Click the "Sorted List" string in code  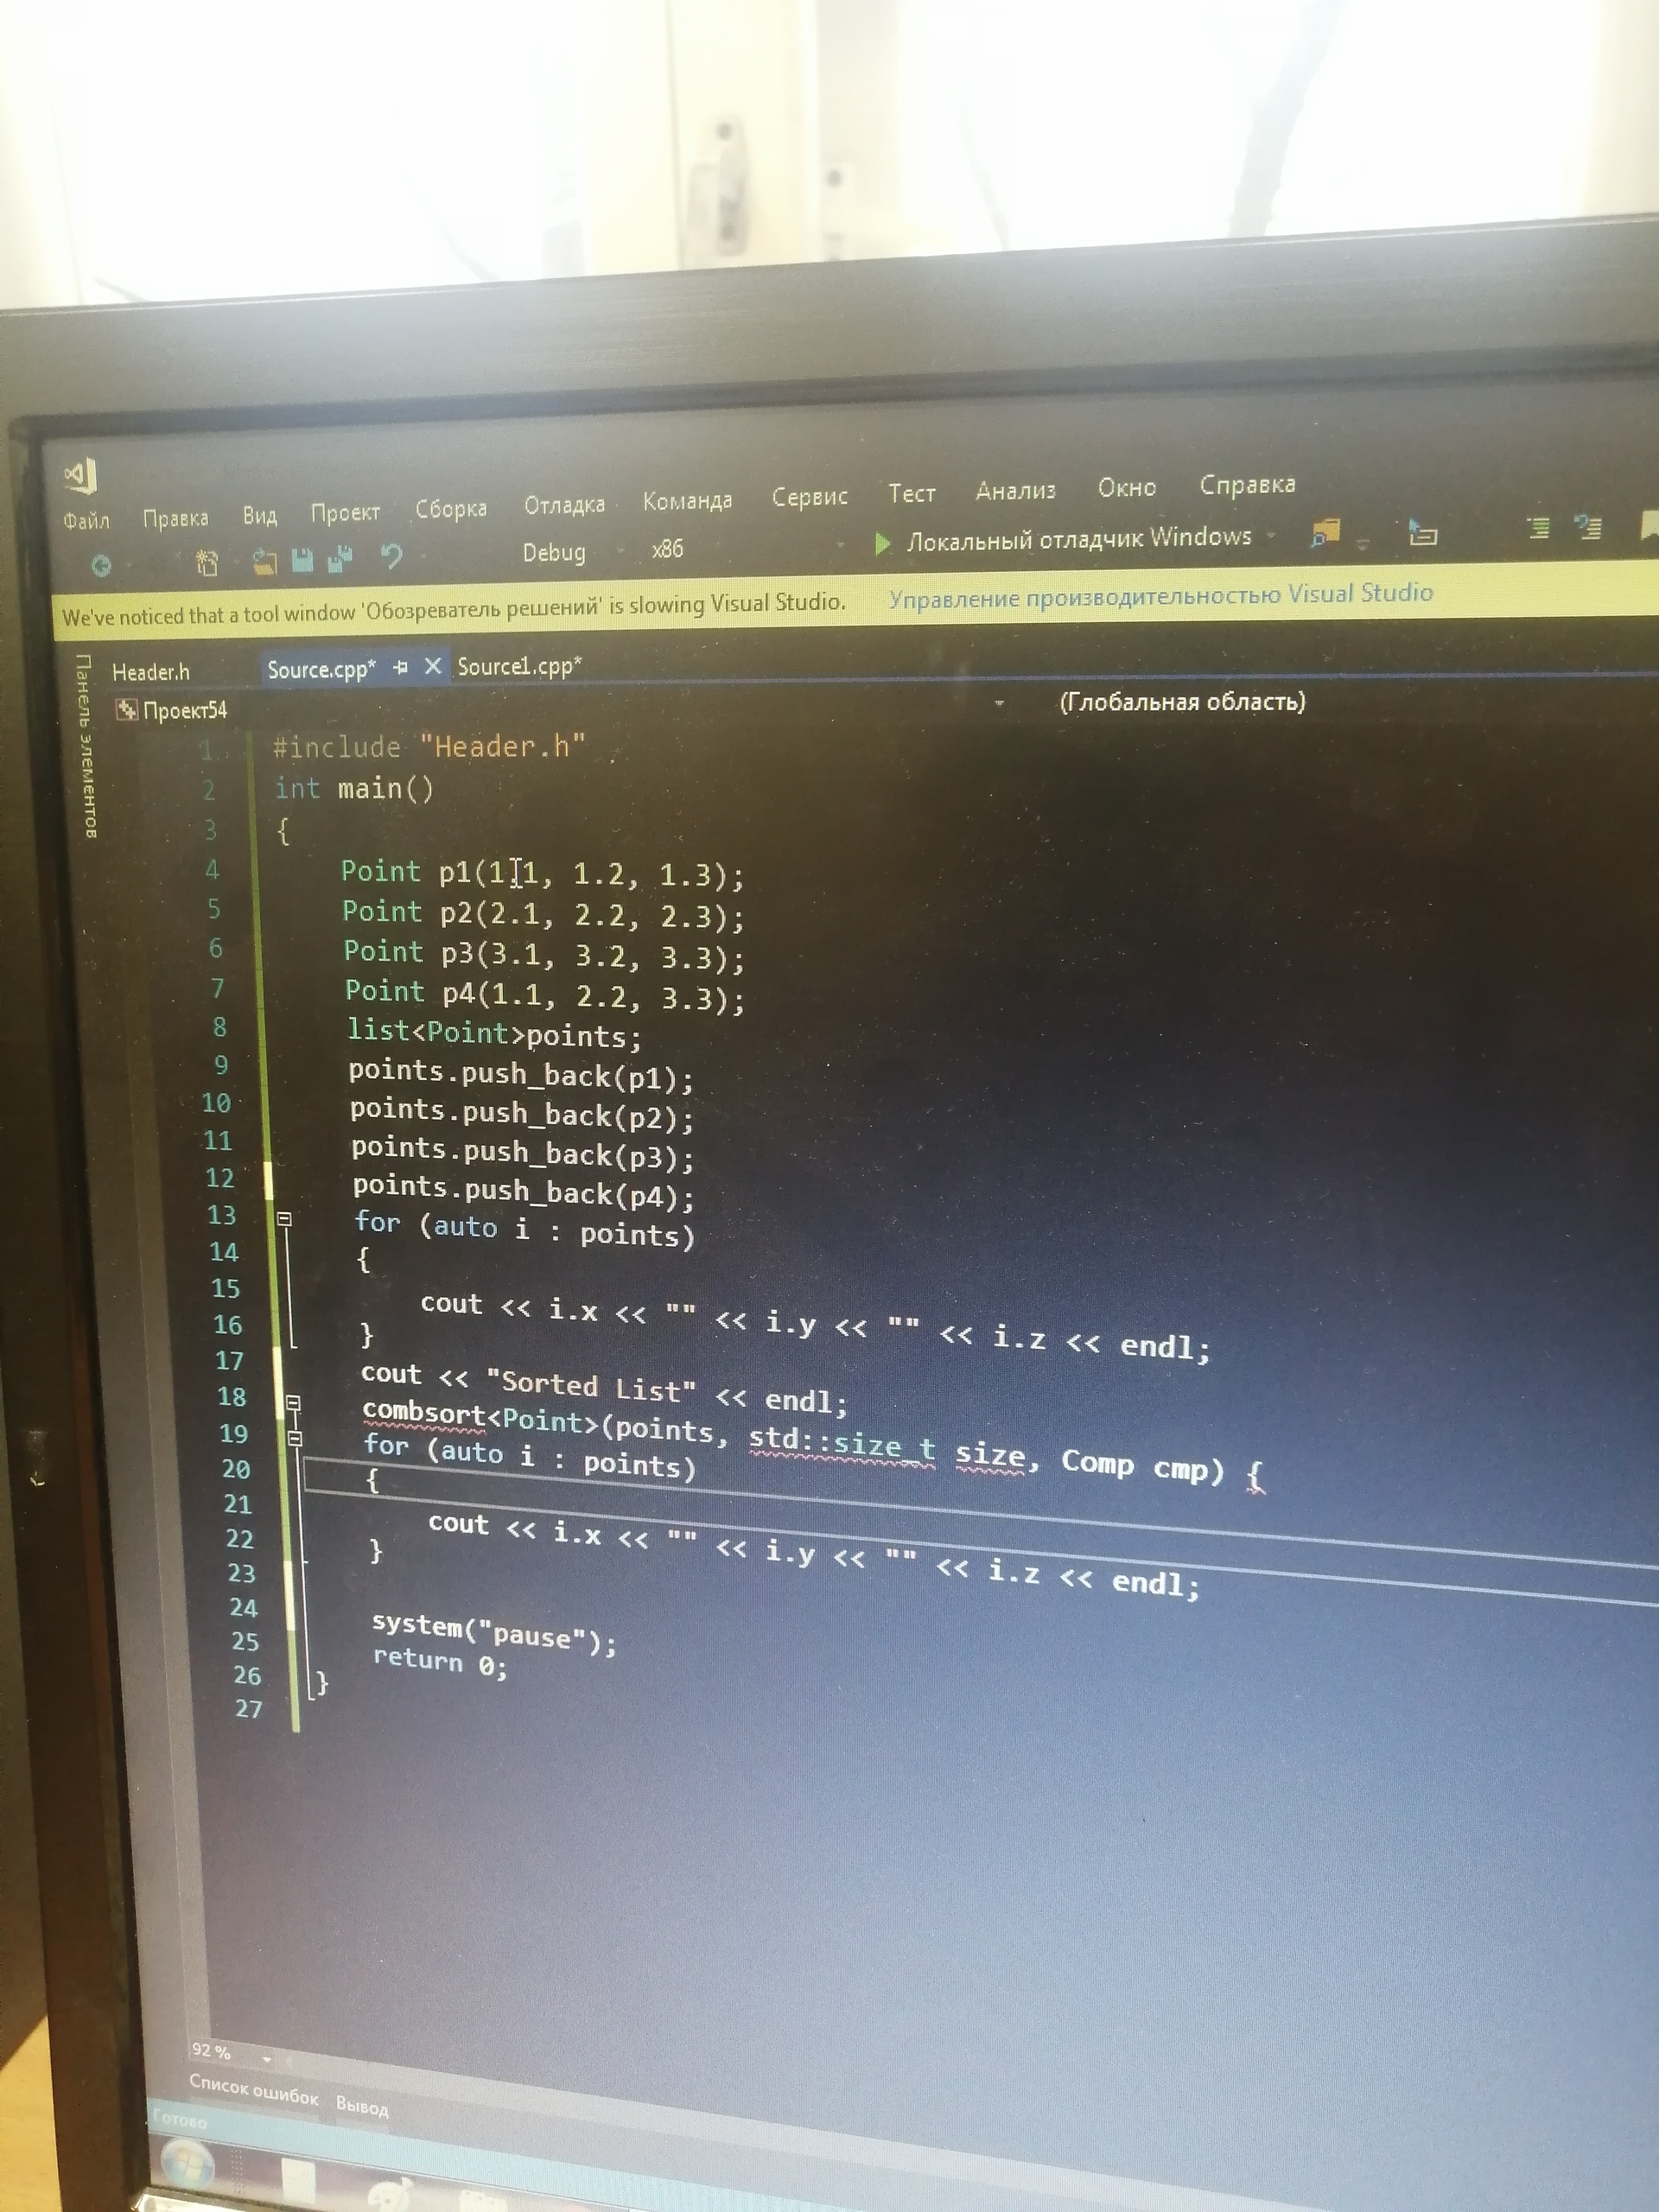click(591, 1385)
